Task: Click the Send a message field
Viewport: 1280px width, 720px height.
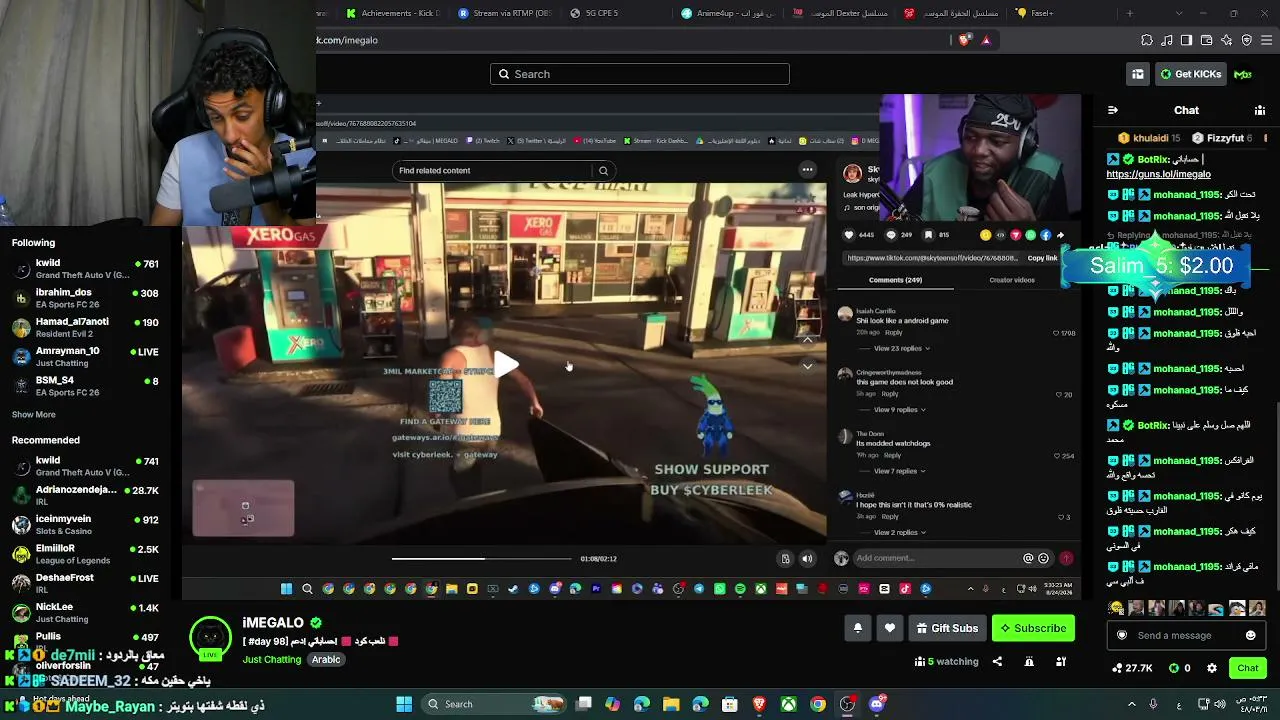Action: [1186, 635]
